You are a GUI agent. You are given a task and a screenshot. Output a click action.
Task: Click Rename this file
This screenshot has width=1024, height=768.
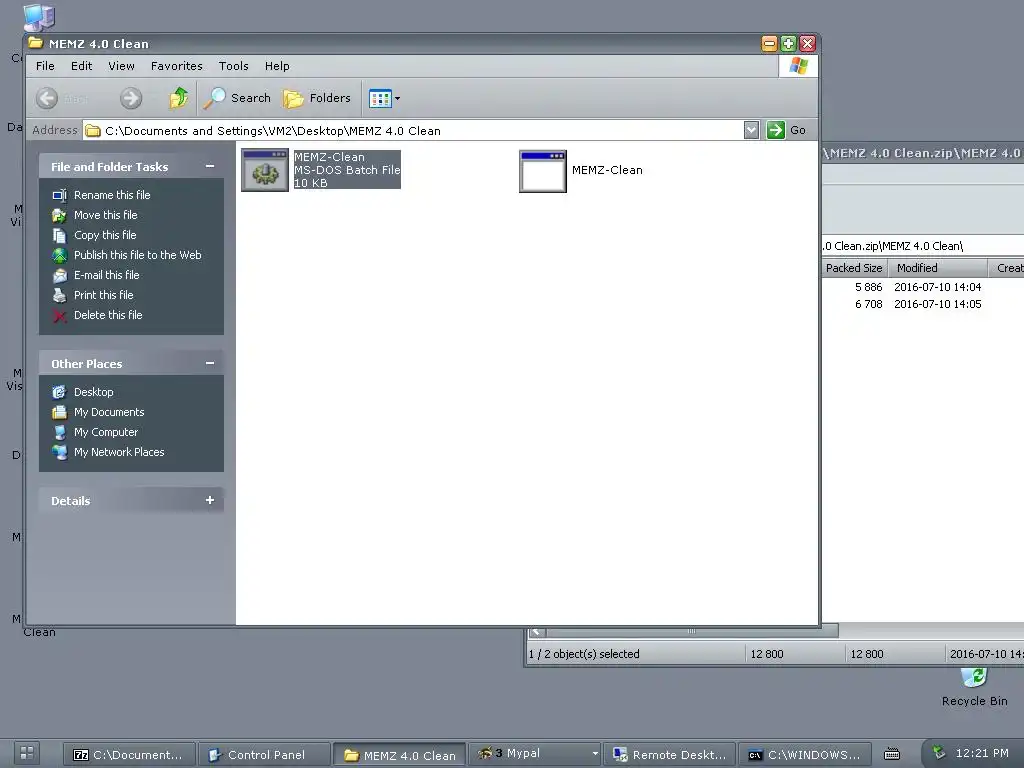112,195
